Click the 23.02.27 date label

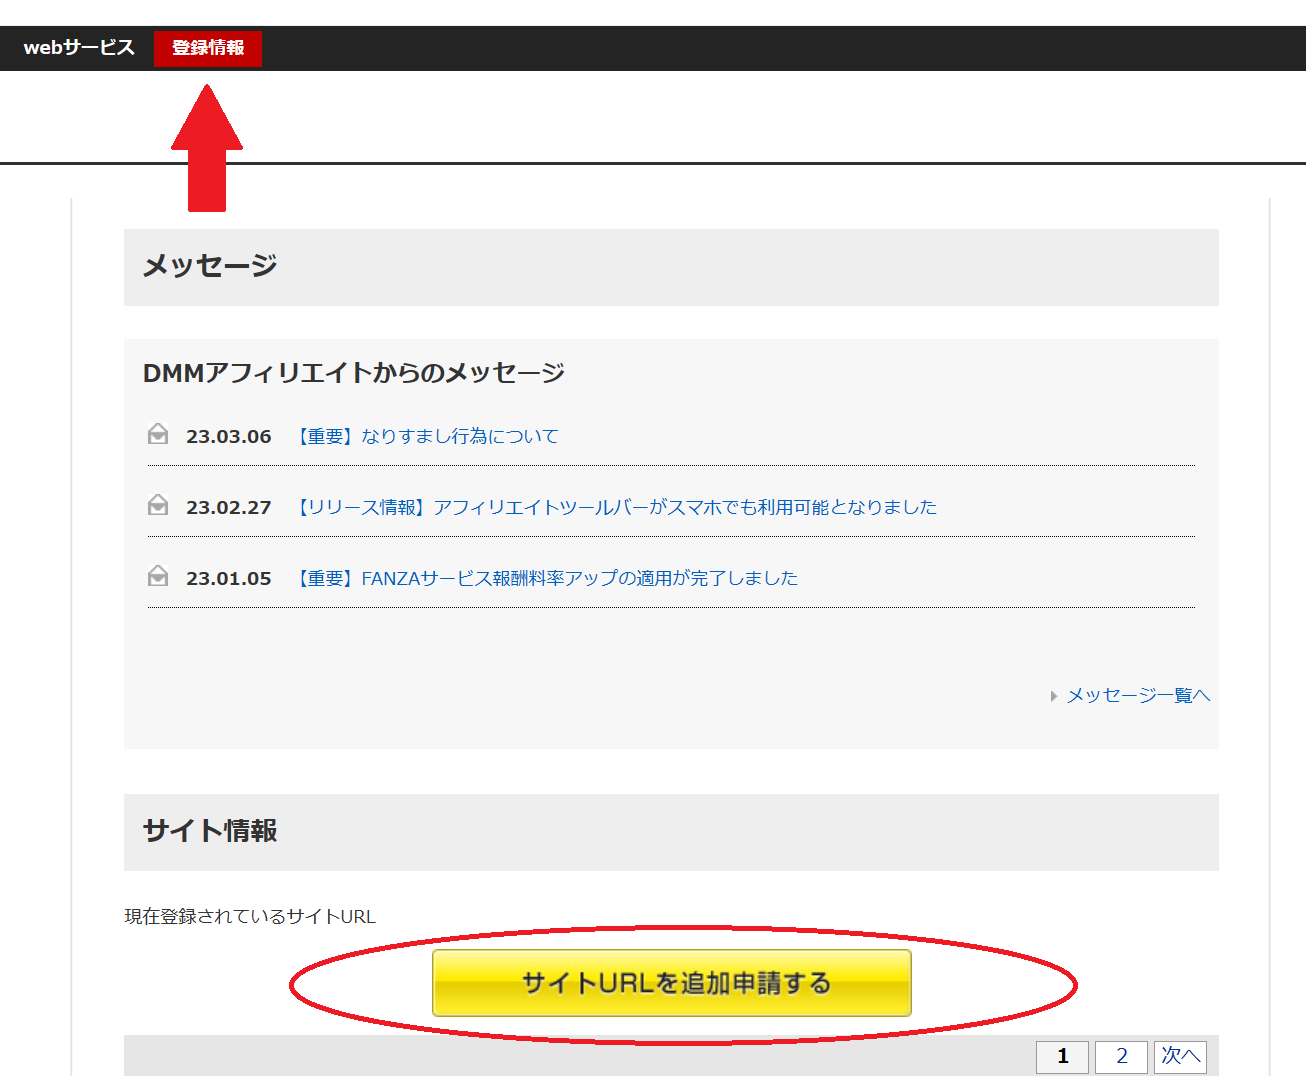coord(229,508)
